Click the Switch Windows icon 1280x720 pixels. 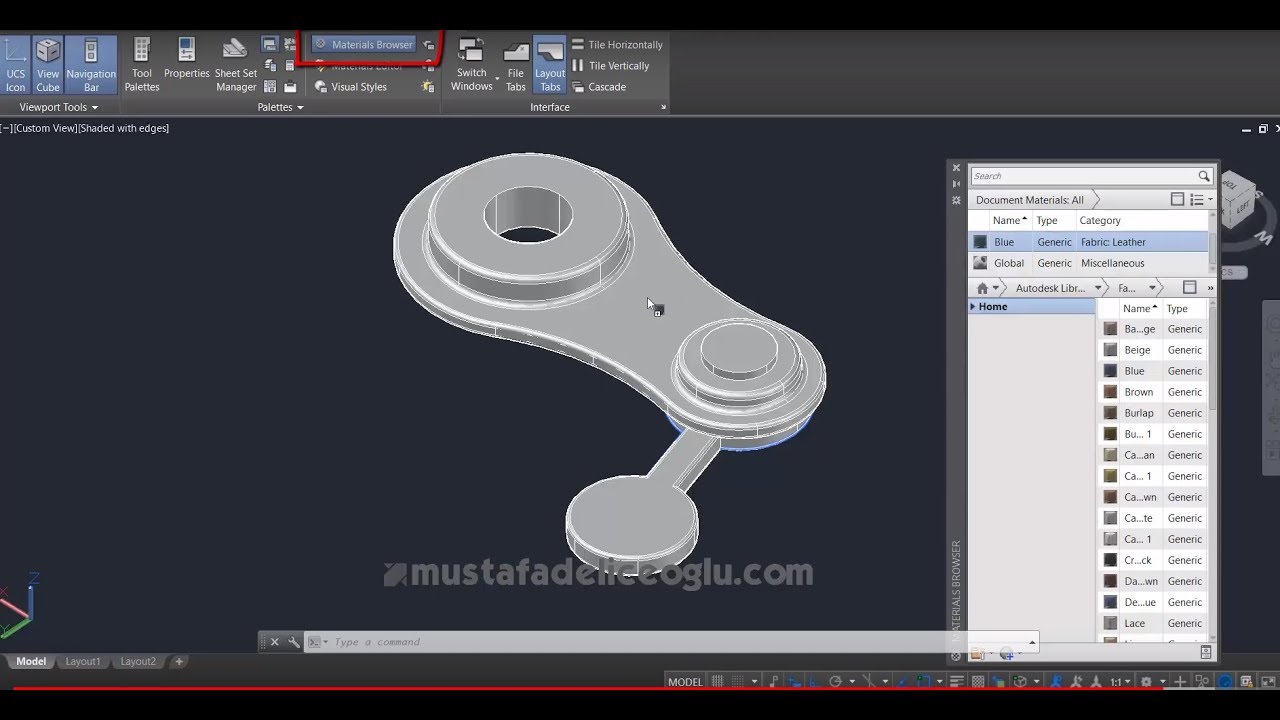(x=470, y=52)
